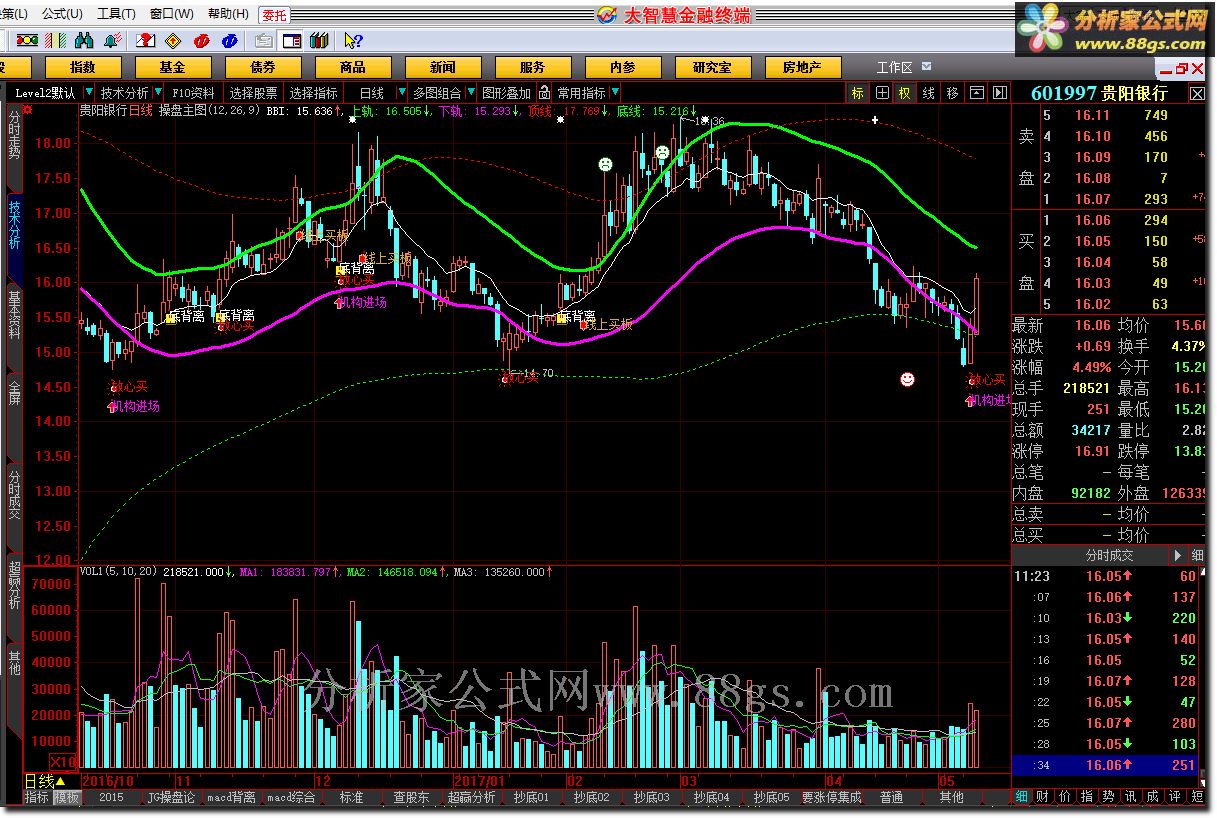This screenshot has height=818, width=1217.
Task: Open the books library icon
Action: (319, 40)
